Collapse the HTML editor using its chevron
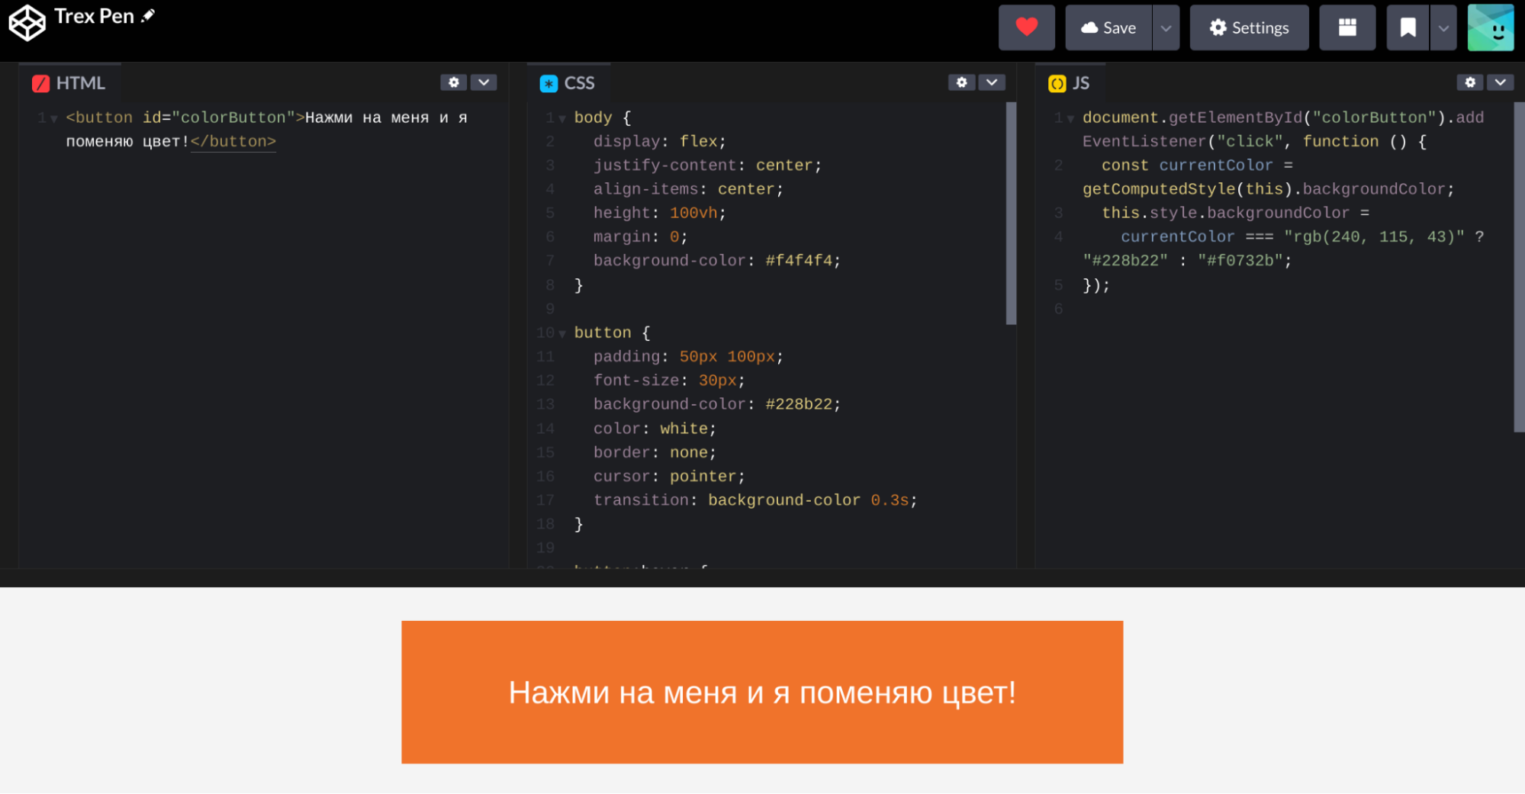The height and width of the screenshot is (794, 1525). tap(484, 82)
